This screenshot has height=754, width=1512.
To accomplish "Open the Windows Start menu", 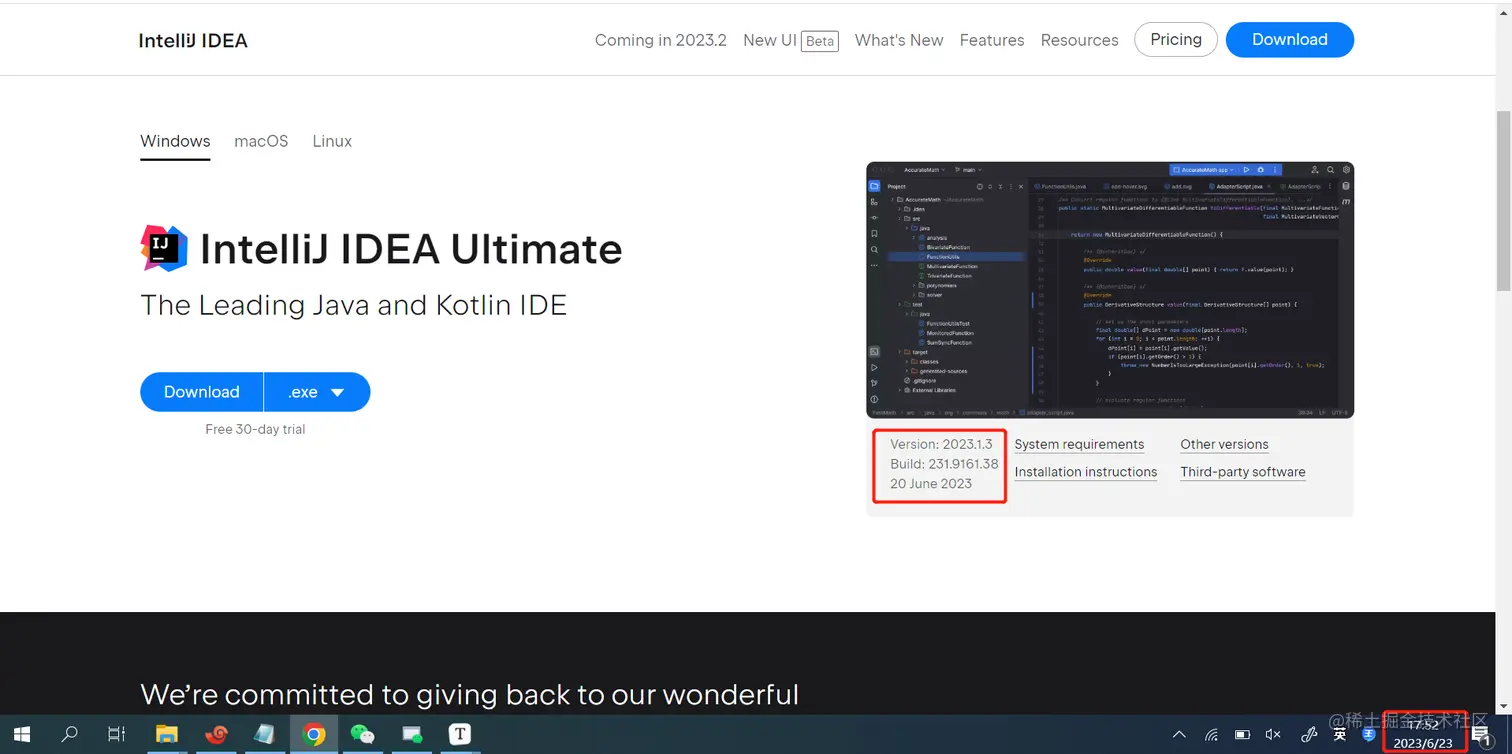I will tap(21, 734).
